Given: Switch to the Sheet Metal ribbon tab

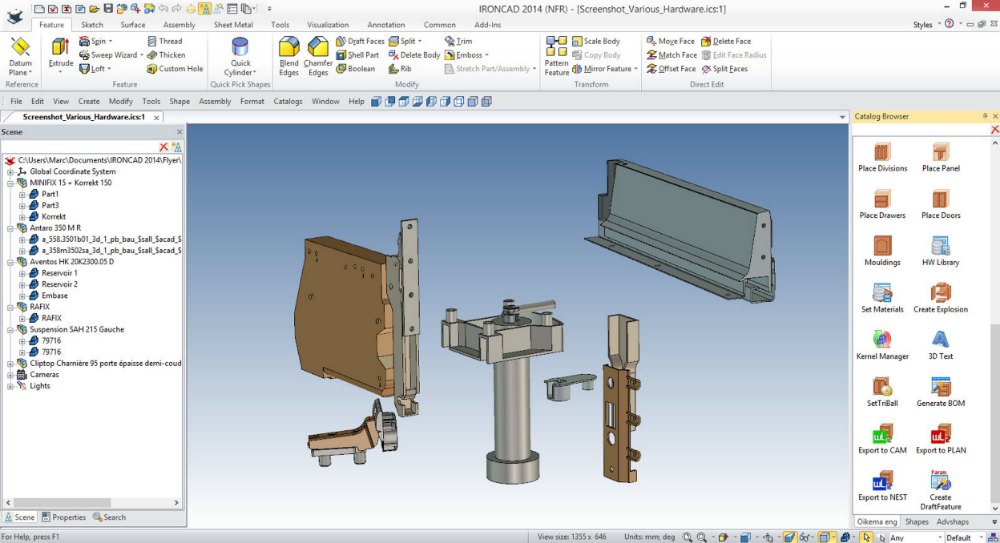Looking at the screenshot, I should click(233, 25).
